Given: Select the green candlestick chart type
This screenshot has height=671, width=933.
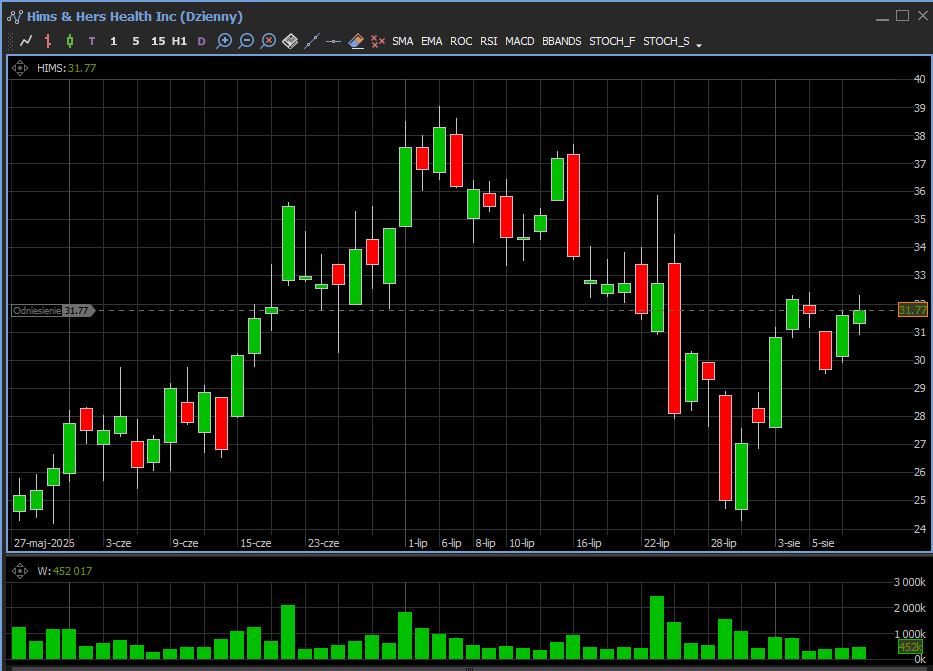Looking at the screenshot, I should (70, 41).
